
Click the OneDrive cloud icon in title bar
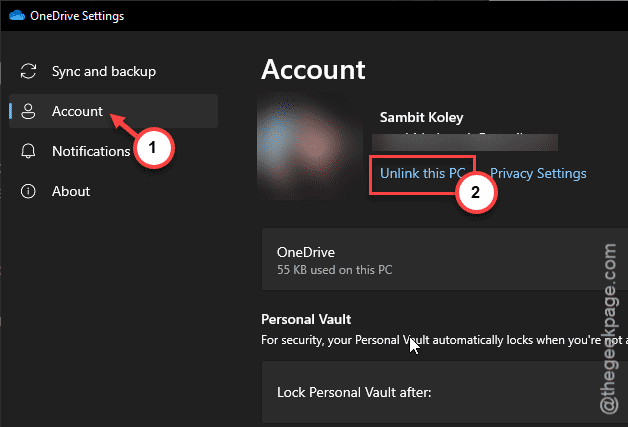tap(17, 15)
